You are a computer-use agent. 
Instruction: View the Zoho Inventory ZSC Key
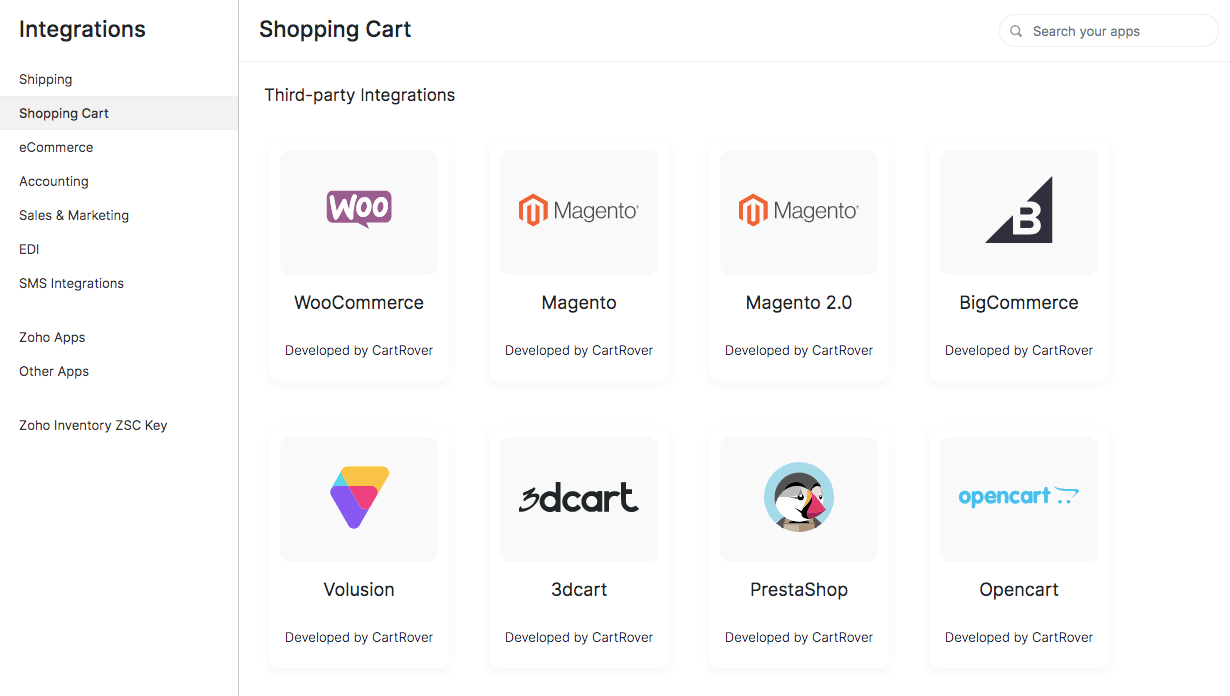pyautogui.click(x=92, y=425)
